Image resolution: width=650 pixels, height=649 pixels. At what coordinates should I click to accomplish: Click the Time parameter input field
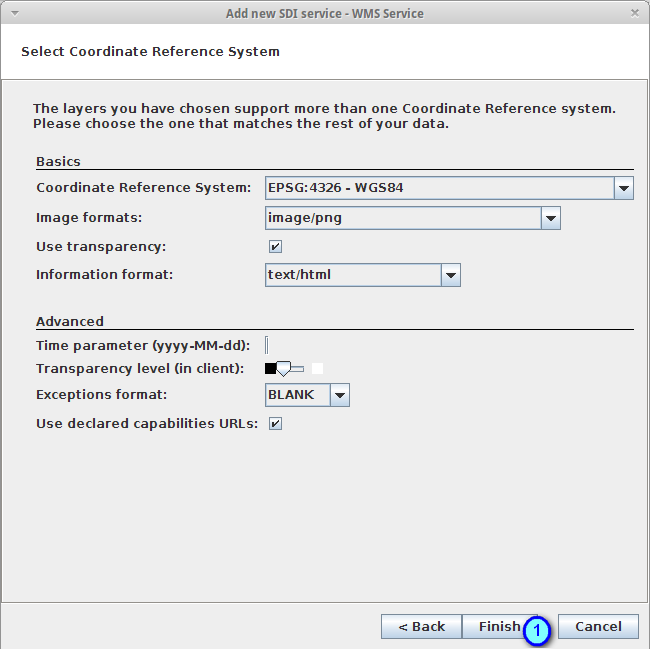point(267,346)
